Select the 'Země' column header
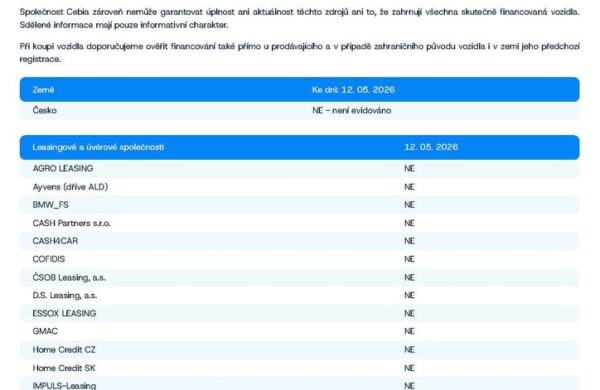The width and height of the screenshot is (600, 390). click(x=43, y=90)
